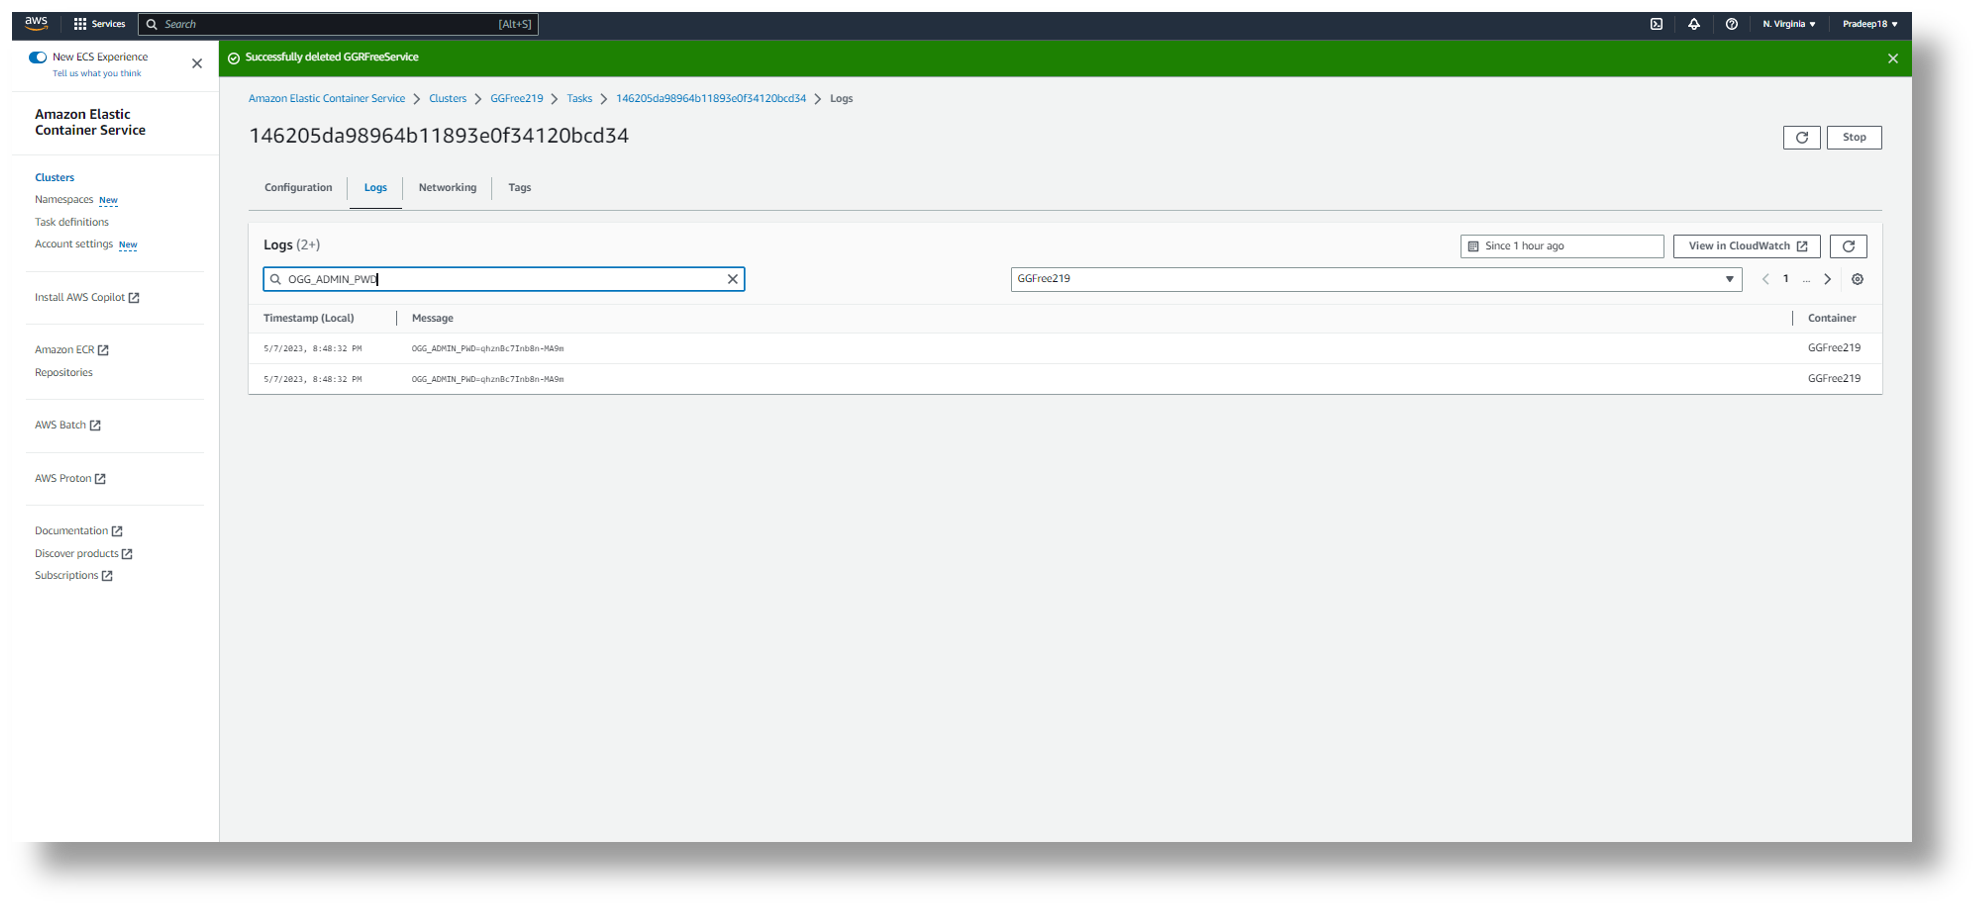Open the Tags tab
Viewport: 1982px width, 912px height.
tap(519, 188)
